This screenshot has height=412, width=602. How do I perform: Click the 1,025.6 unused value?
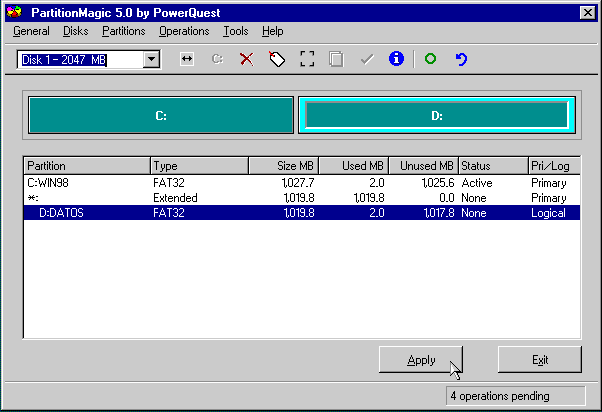click(x=438, y=183)
